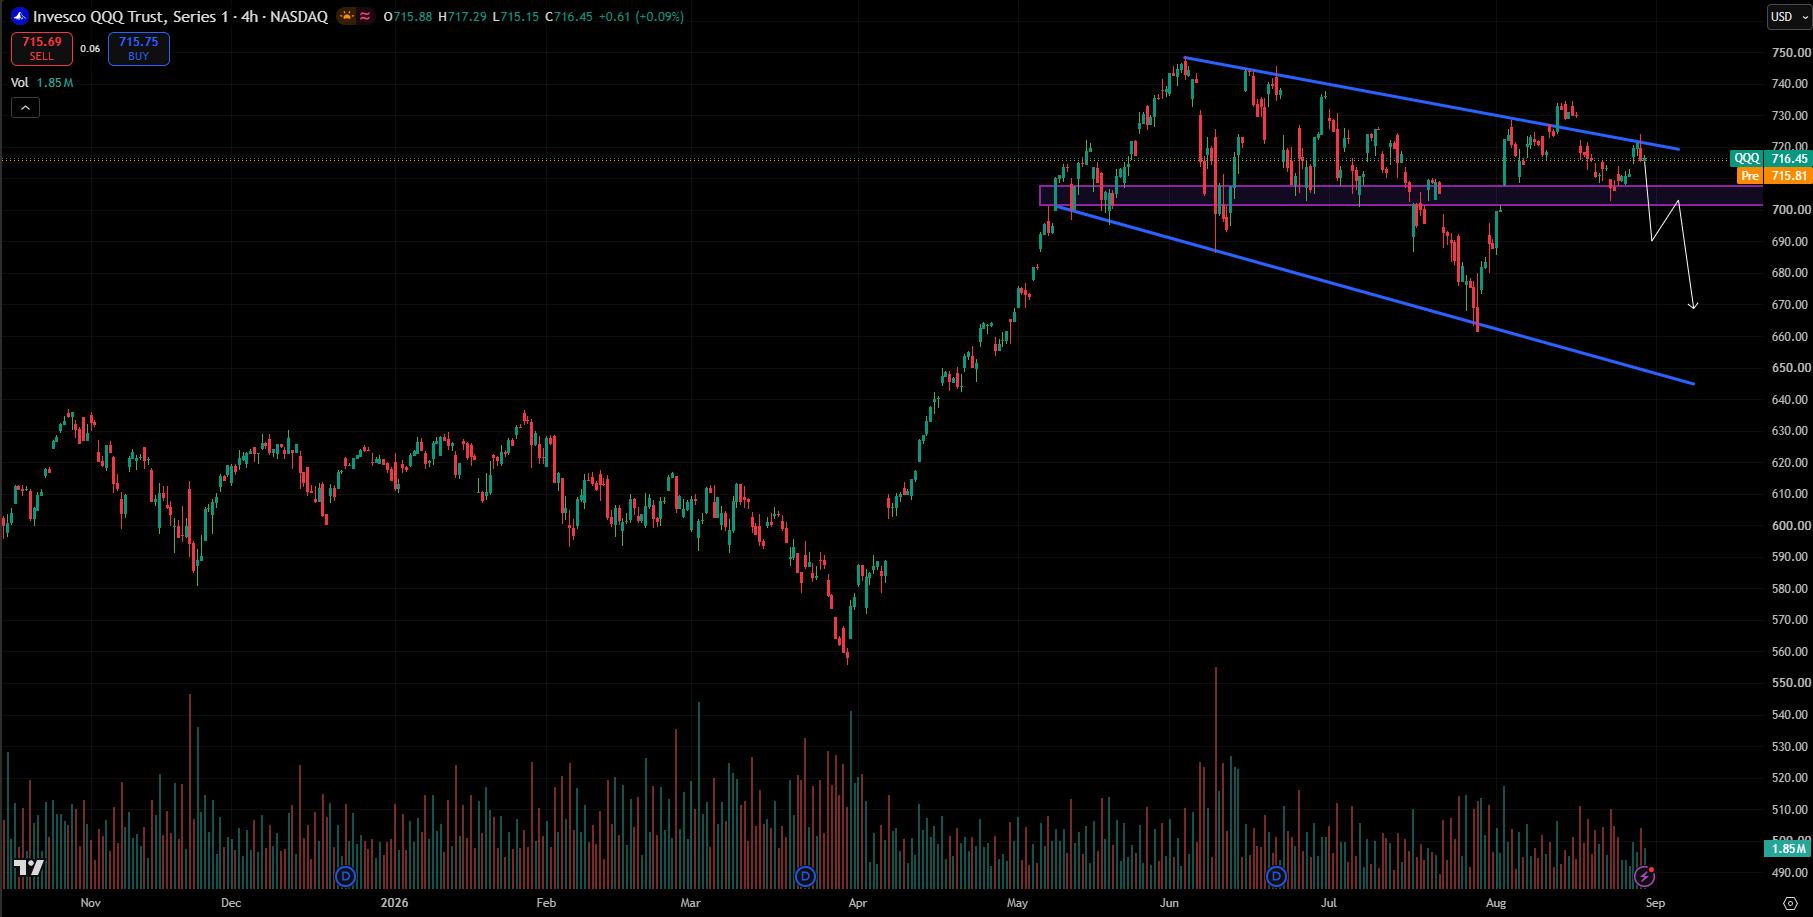This screenshot has width=1813, height=917.
Task: Click the low price value L715.15
Action: [516, 16]
